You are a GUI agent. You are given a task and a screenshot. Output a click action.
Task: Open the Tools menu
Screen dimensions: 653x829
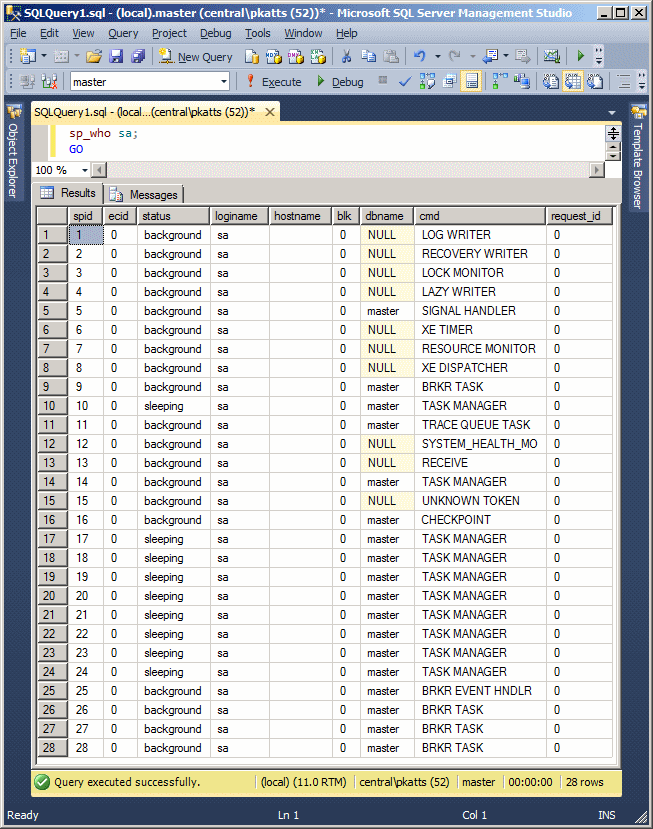click(257, 33)
